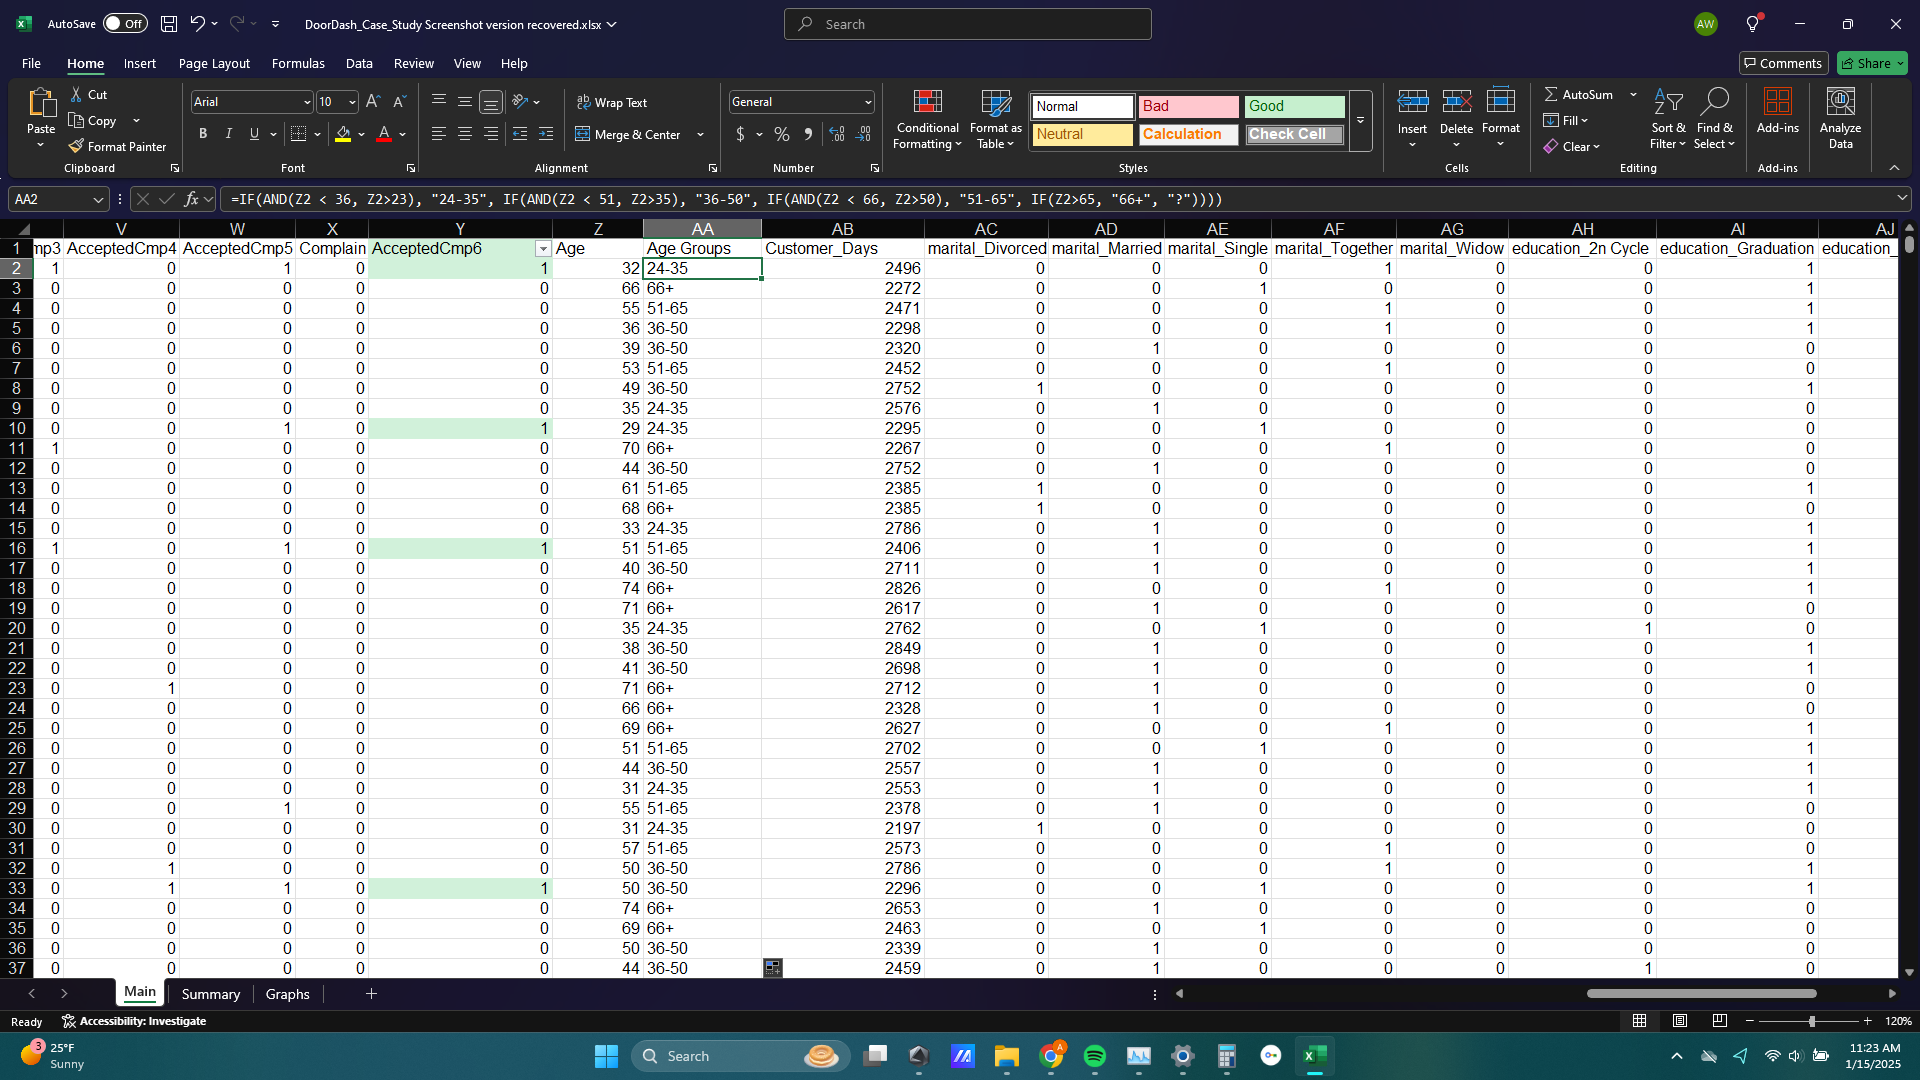Image resolution: width=1920 pixels, height=1080 pixels.
Task: Toggle Wrap Text on selected cell
Action: click(x=612, y=102)
